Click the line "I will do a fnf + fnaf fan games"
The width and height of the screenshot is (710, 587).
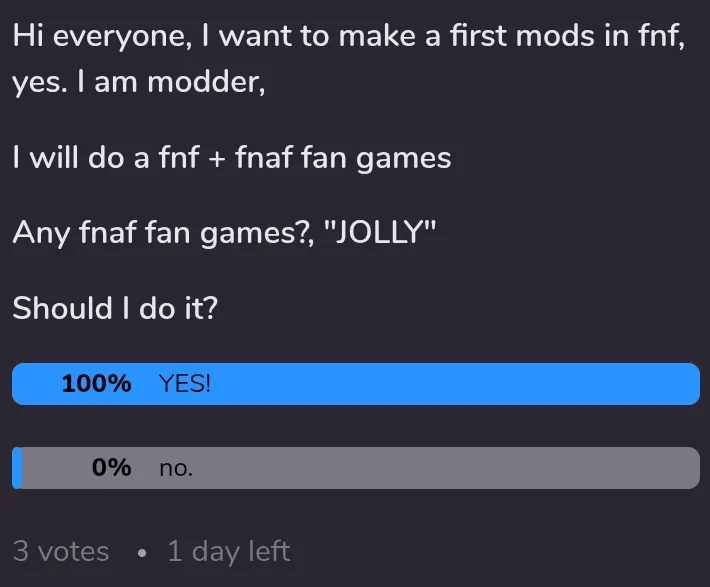point(231,158)
